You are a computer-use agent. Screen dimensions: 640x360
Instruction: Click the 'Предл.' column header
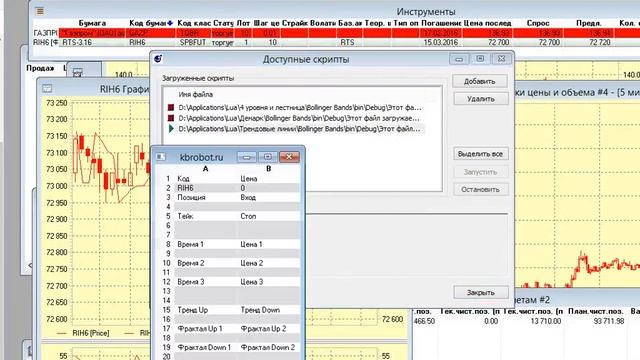(x=589, y=23)
